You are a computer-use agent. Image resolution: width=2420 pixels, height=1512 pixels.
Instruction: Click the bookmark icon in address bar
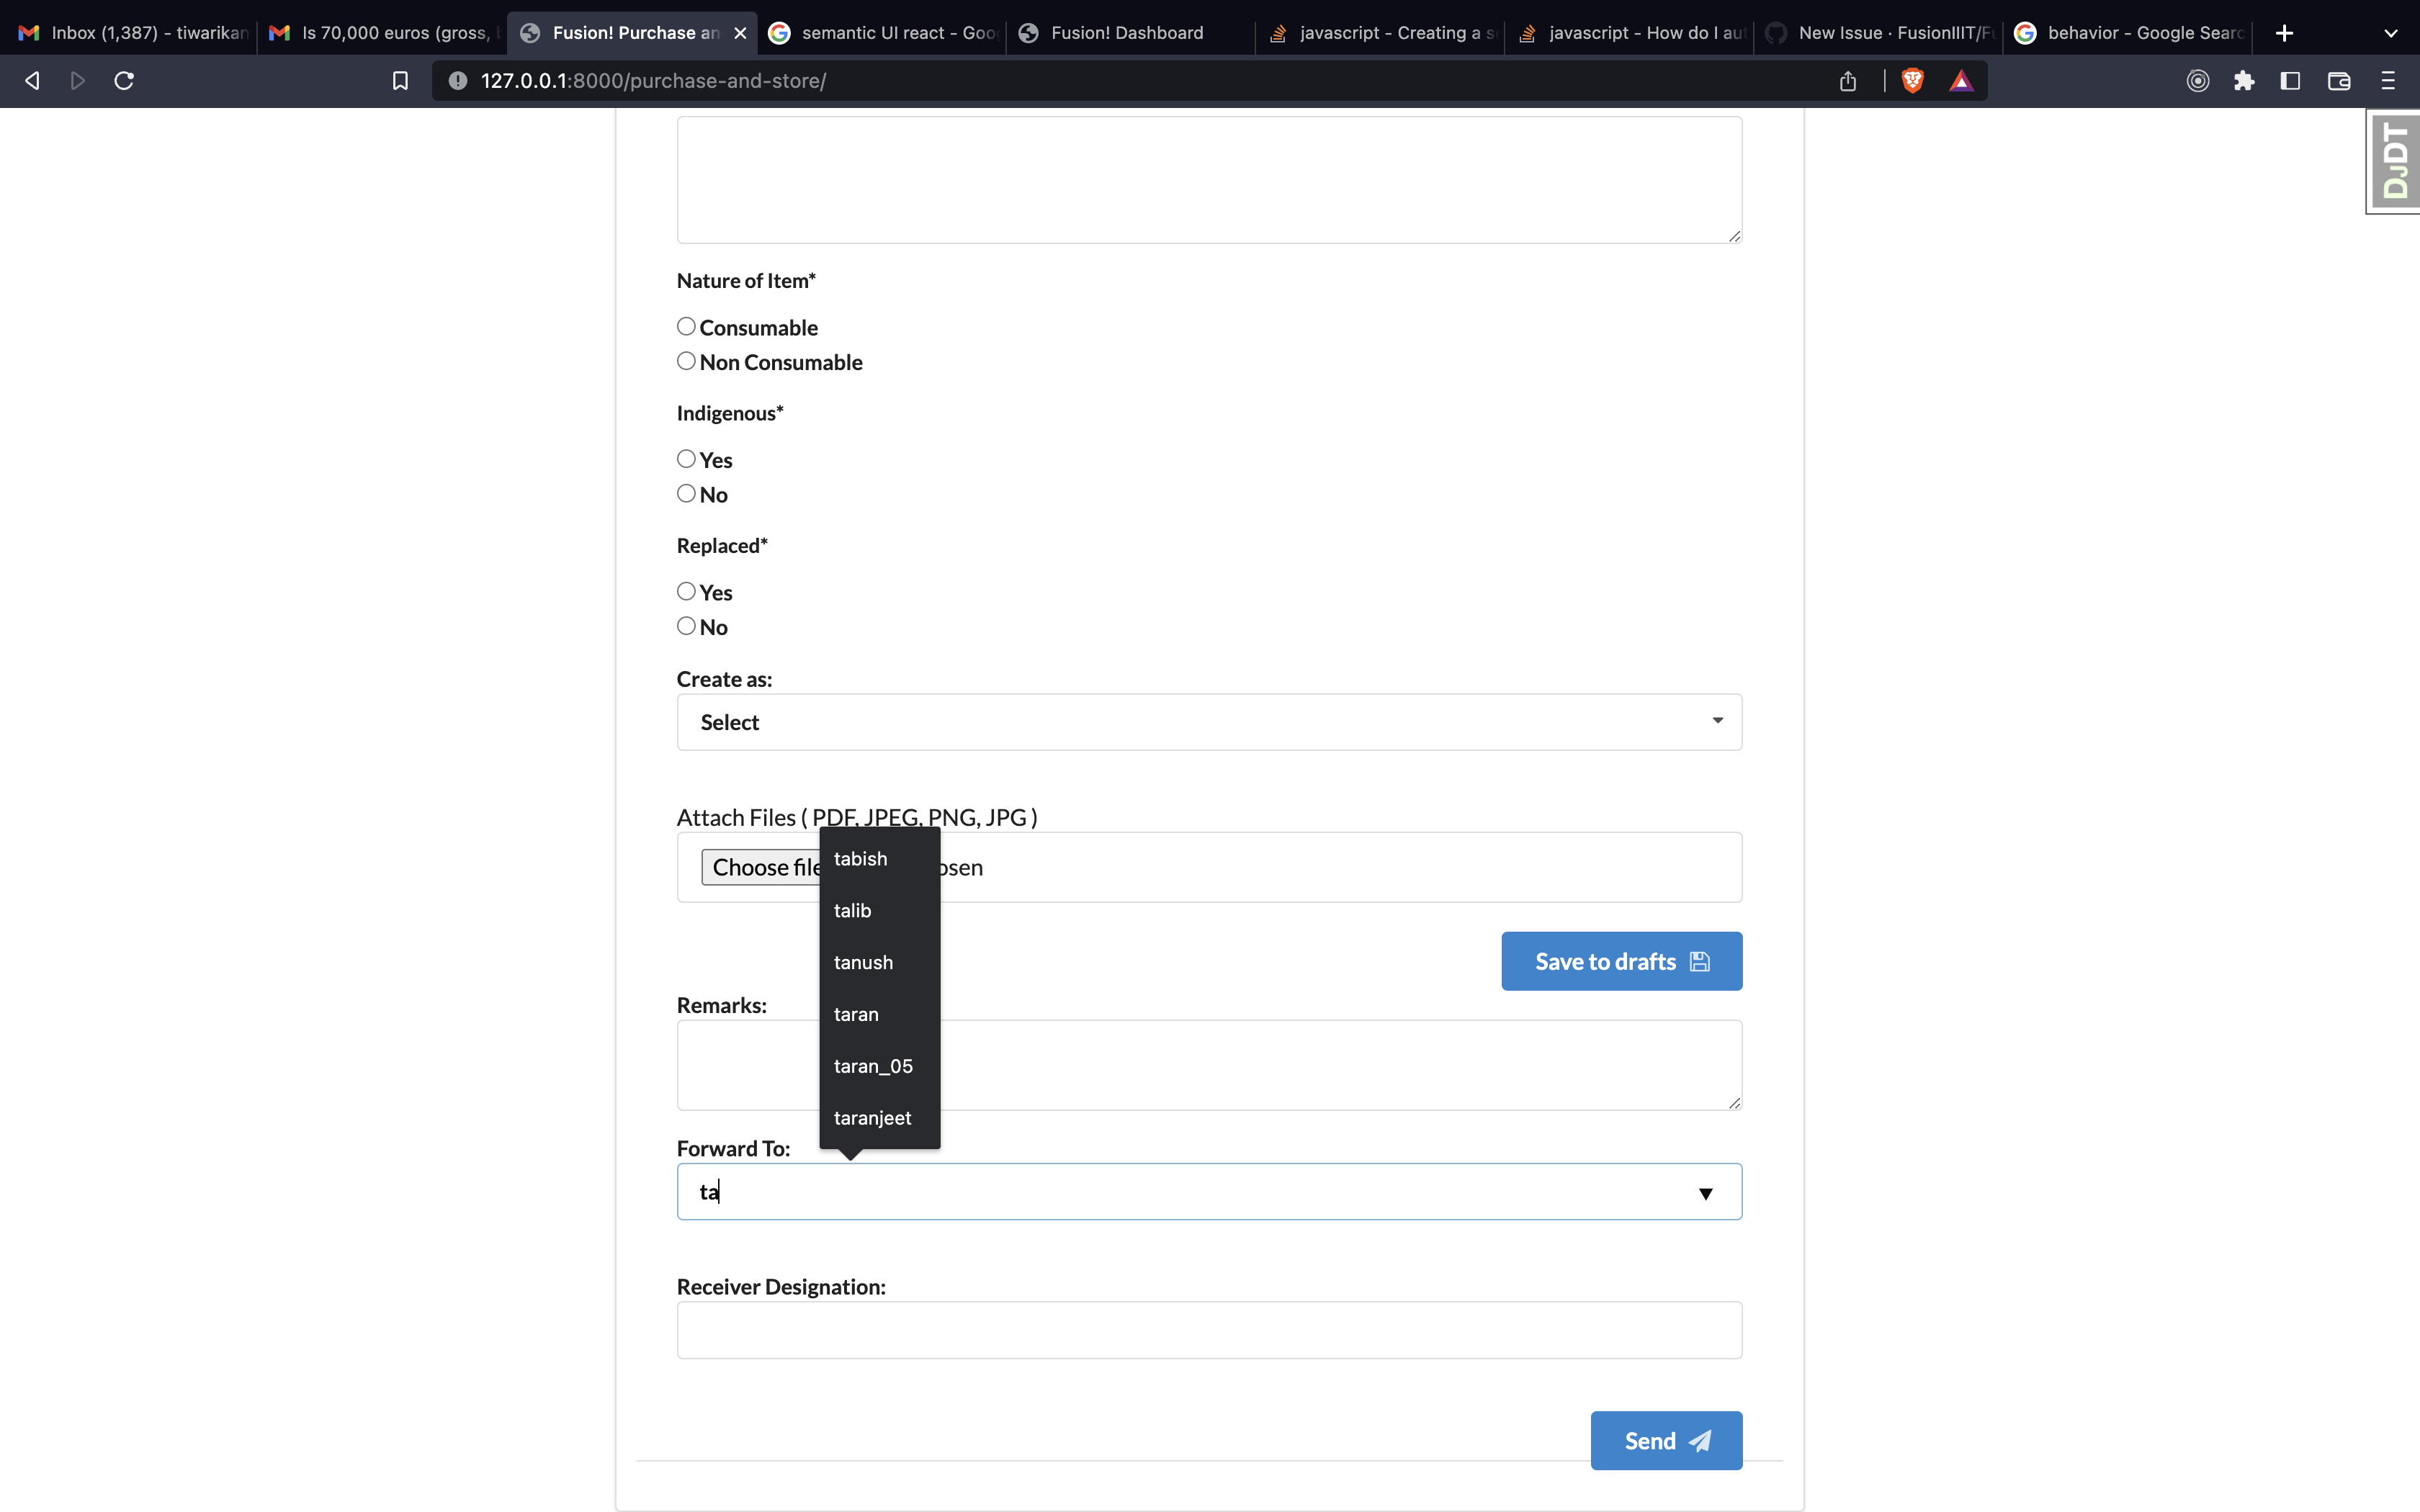tap(400, 81)
